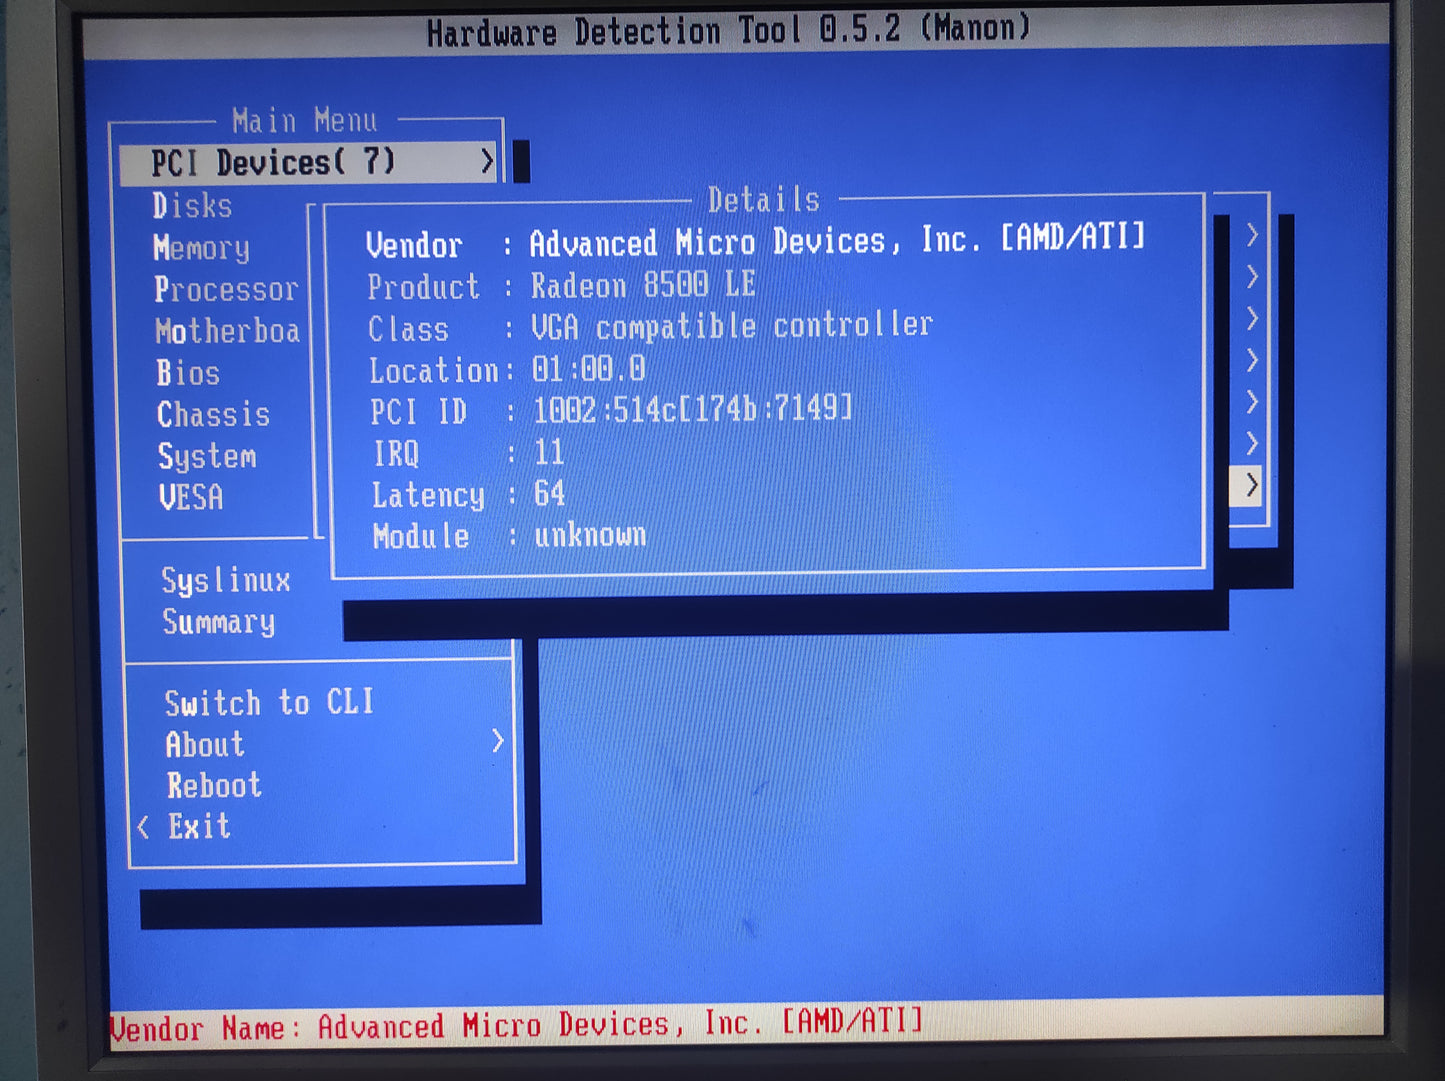Open the About entry

(x=205, y=745)
